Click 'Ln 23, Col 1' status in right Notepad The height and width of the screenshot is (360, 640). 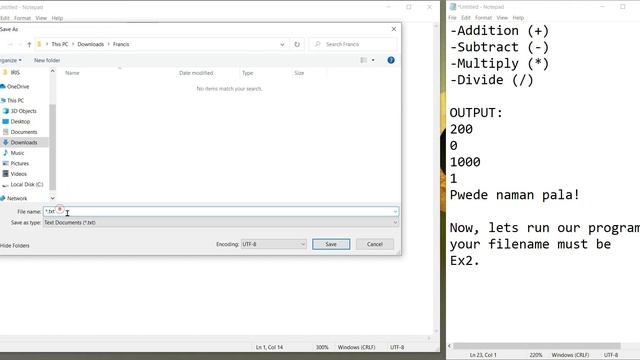[483, 355]
